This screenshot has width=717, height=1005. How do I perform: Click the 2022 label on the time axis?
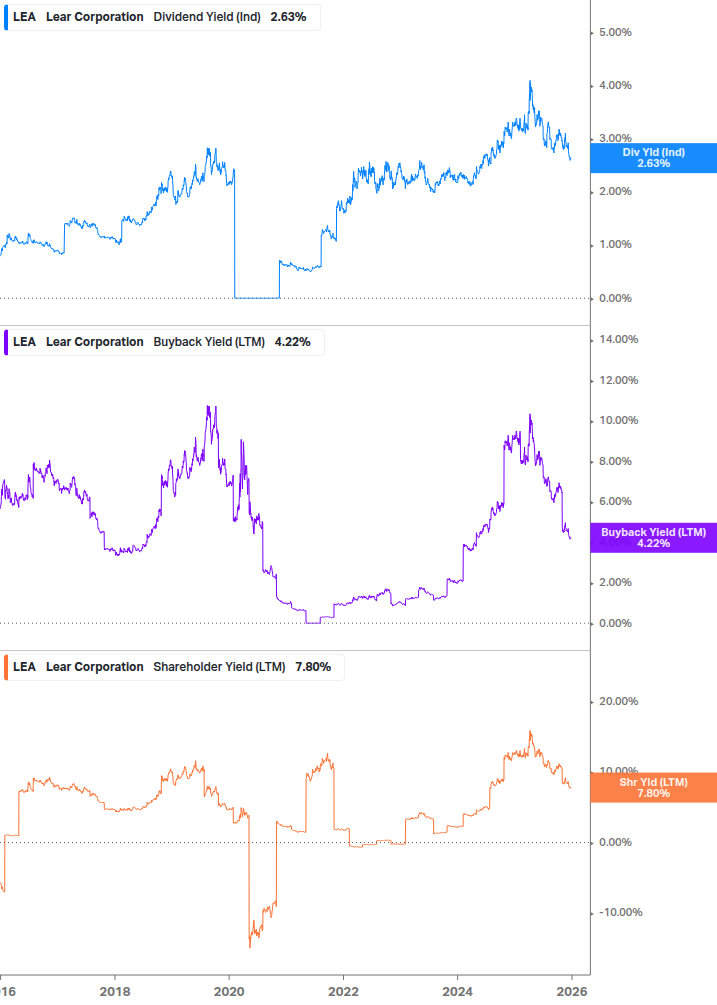(x=343, y=992)
